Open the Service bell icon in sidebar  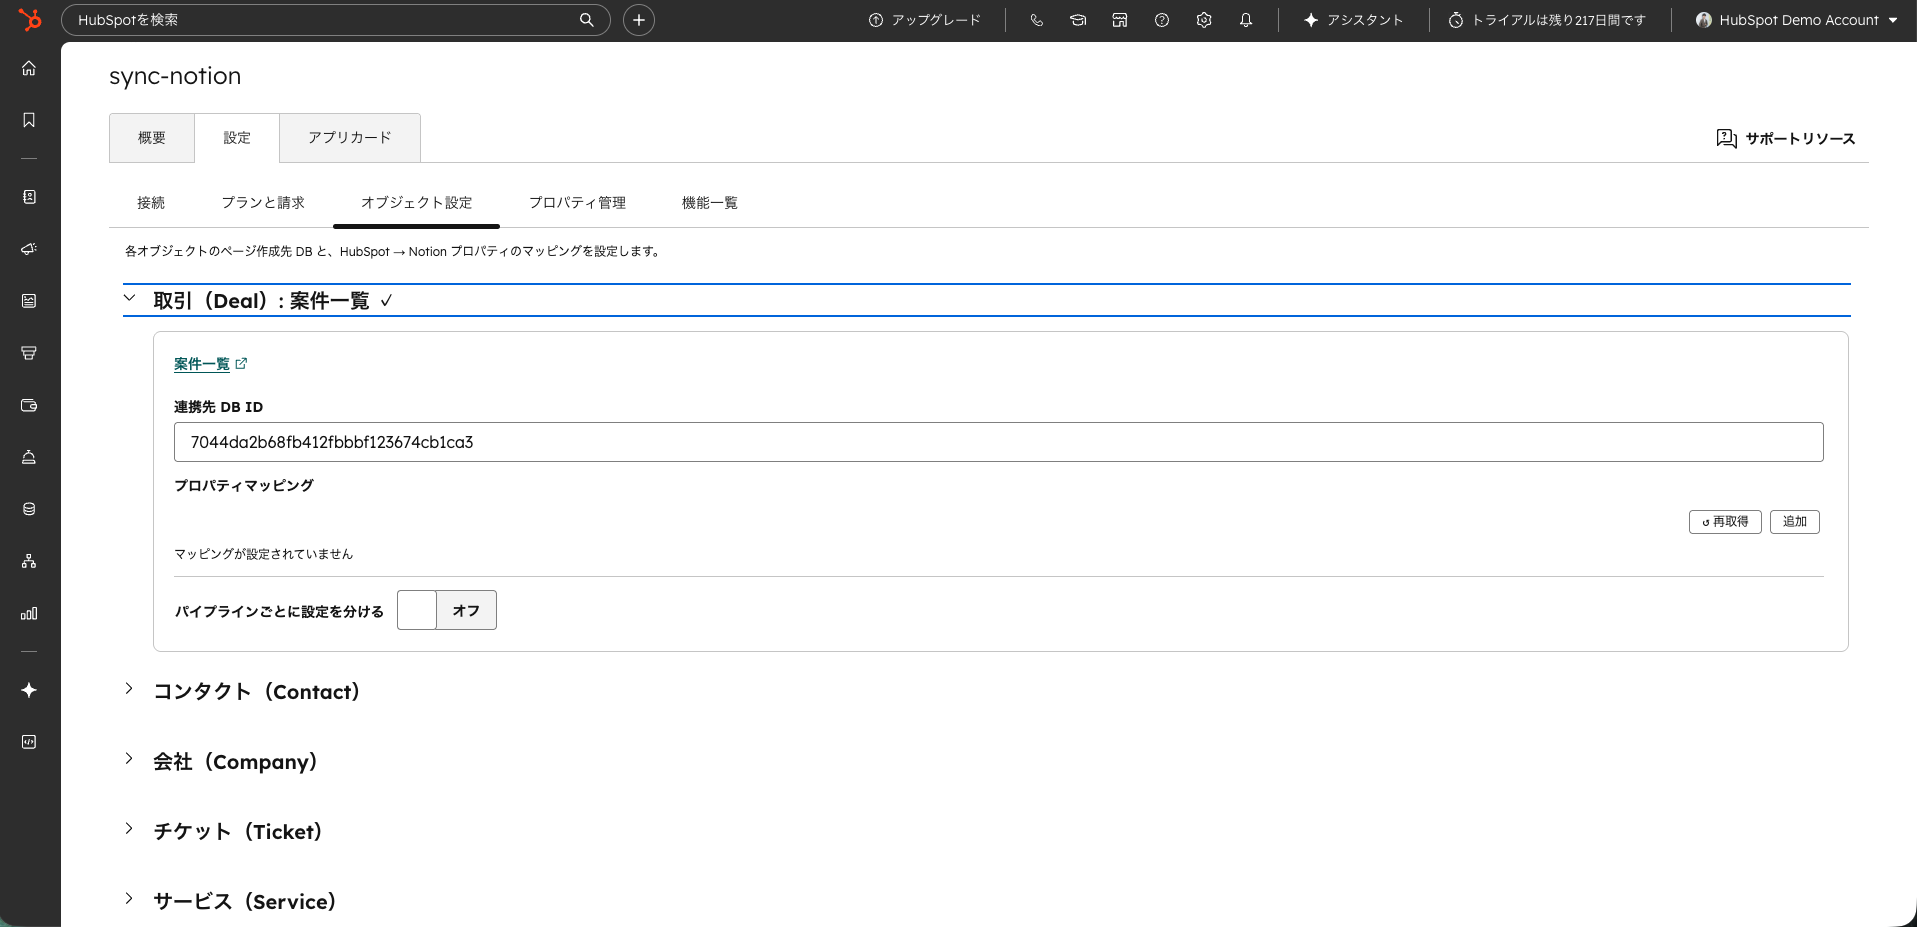pyautogui.click(x=29, y=457)
